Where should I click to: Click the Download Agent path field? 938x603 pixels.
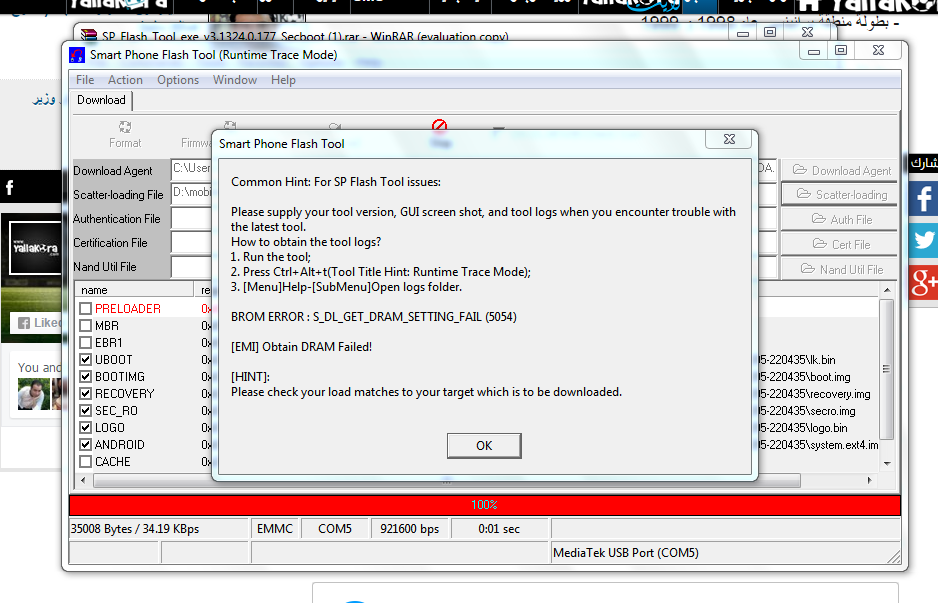(x=191, y=170)
